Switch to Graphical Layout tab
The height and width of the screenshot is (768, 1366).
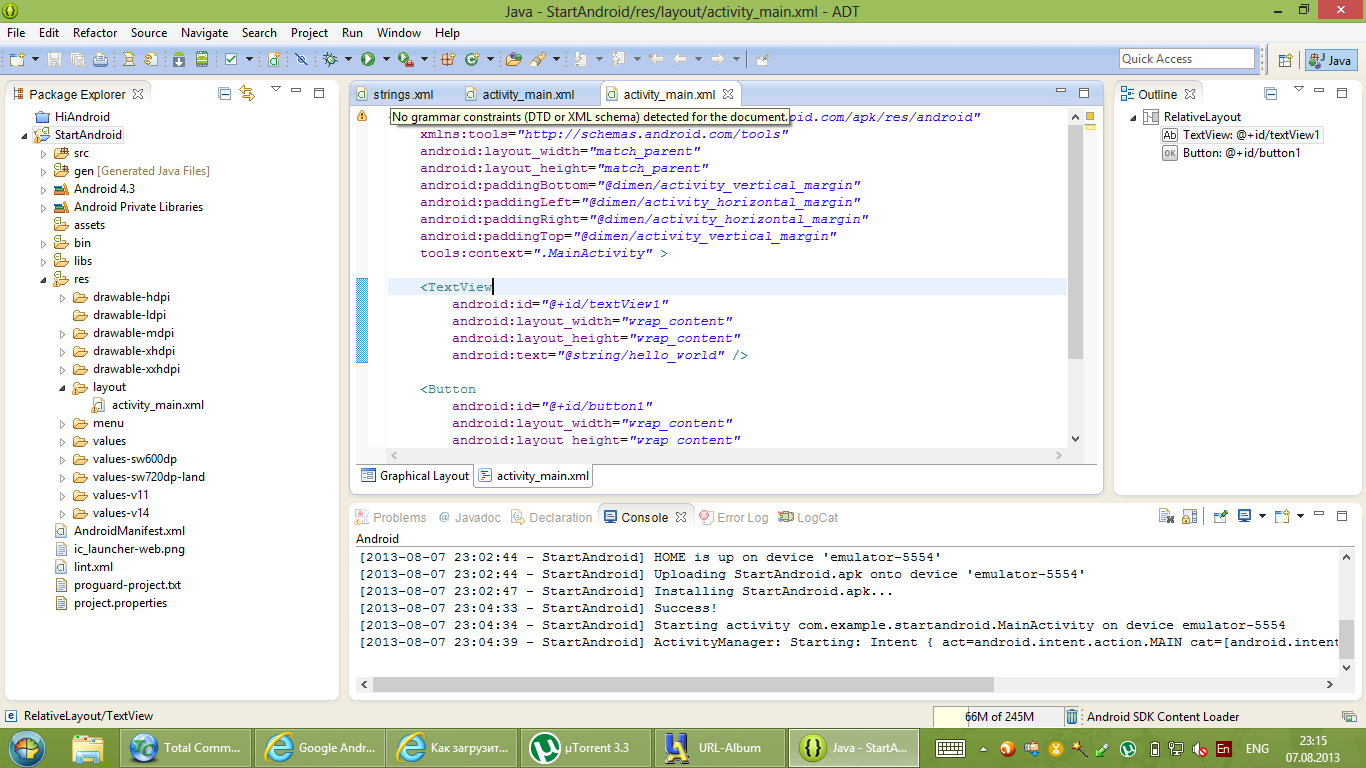click(415, 475)
